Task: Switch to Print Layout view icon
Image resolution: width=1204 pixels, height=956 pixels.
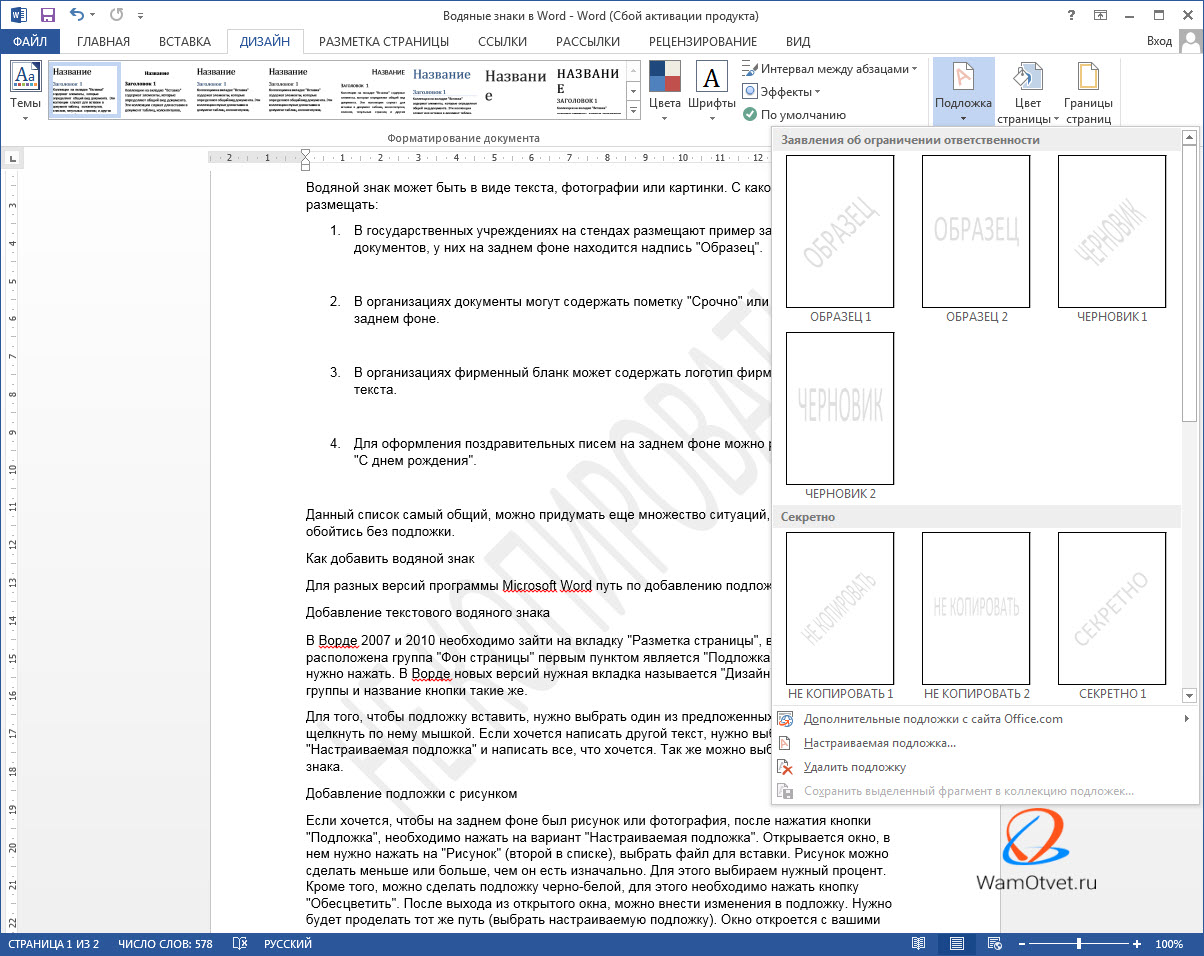Action: click(957, 944)
